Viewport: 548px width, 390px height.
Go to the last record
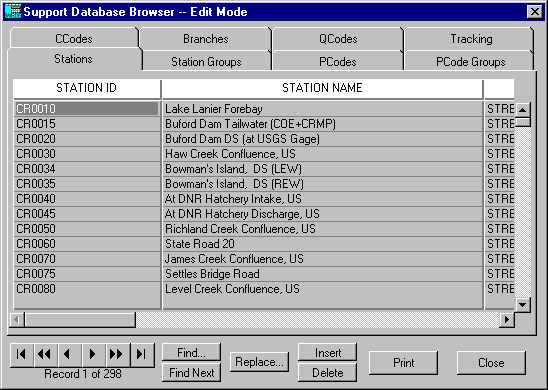point(142,354)
